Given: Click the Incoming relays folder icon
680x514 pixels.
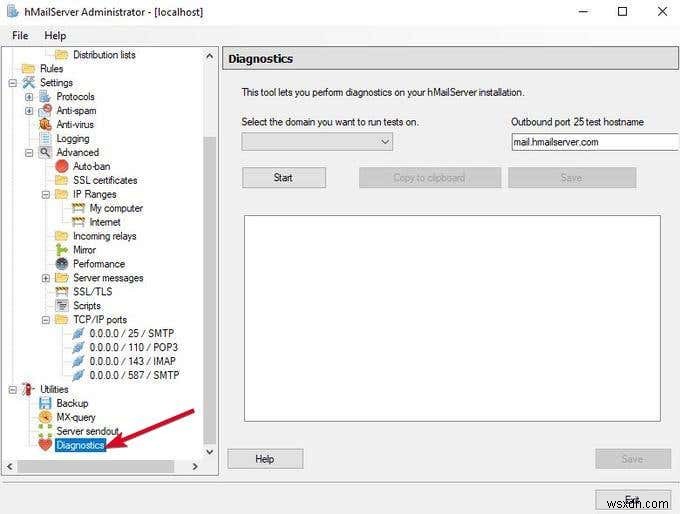Looking at the screenshot, I should click(x=62, y=236).
